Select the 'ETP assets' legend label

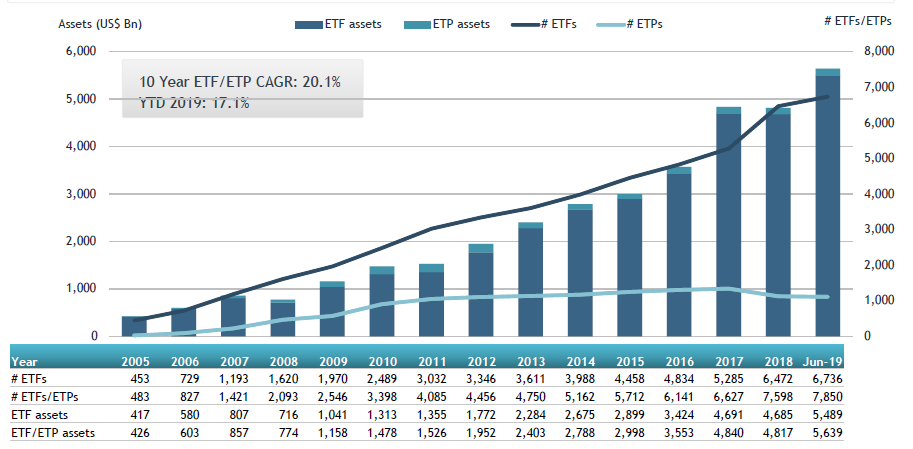[462, 24]
